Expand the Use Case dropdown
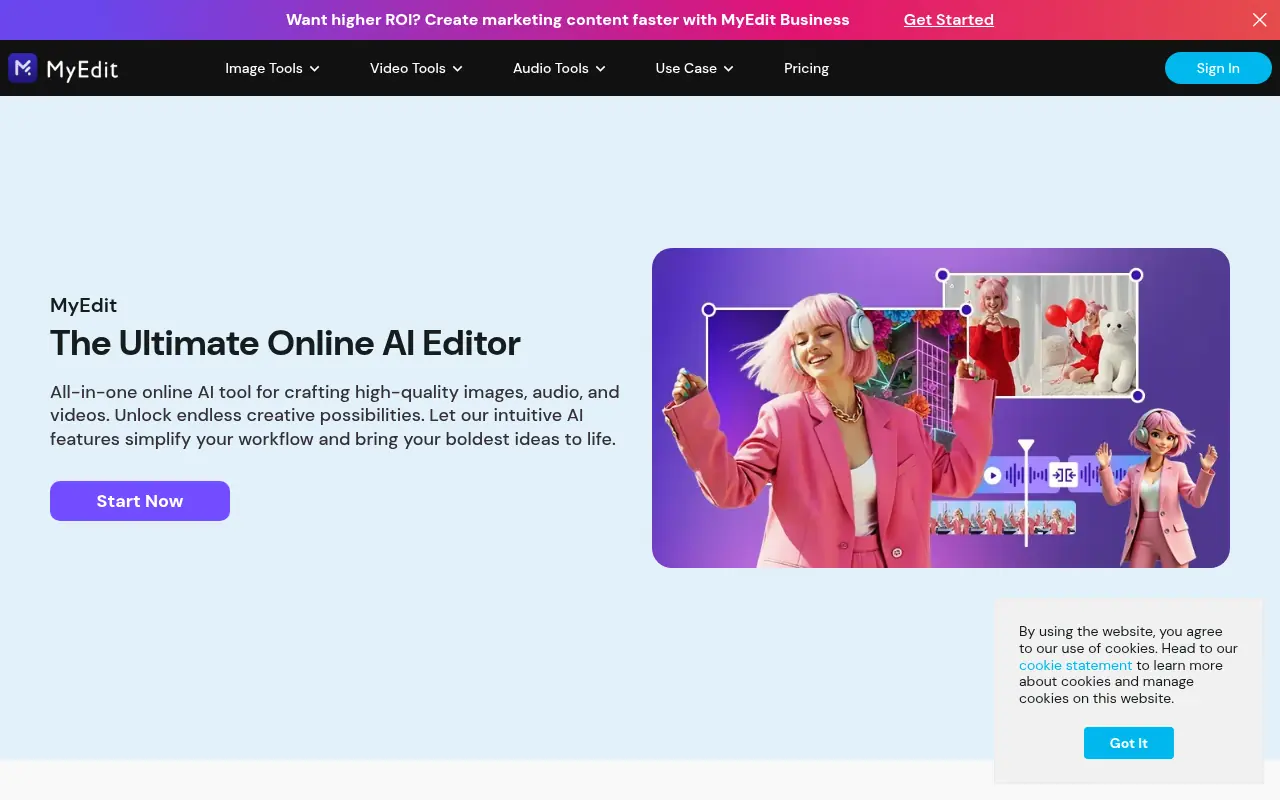1280x800 pixels. (x=694, y=68)
